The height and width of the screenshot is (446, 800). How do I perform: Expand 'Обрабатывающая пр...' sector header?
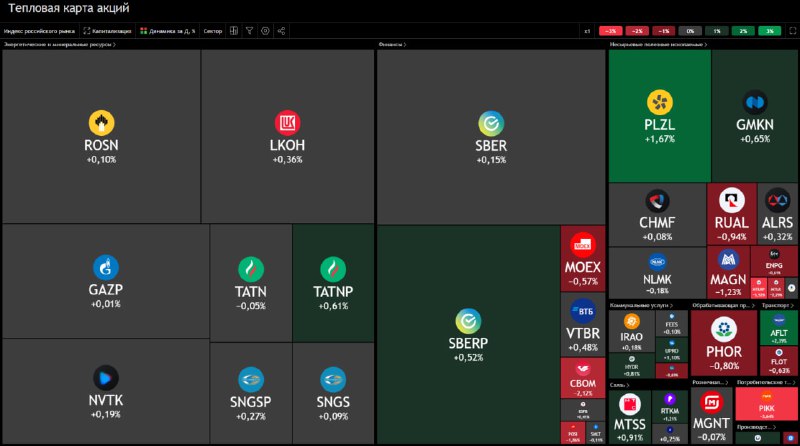point(723,305)
